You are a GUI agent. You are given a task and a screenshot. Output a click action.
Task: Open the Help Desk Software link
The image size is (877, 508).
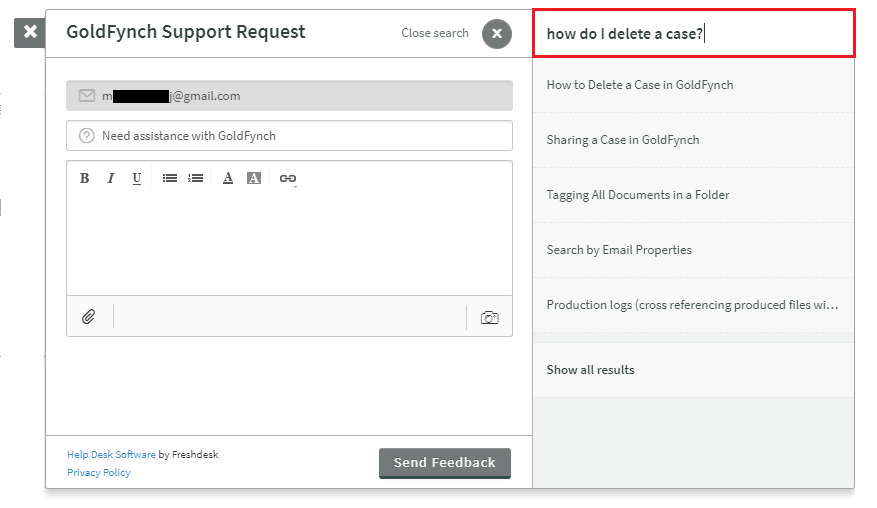click(x=111, y=454)
